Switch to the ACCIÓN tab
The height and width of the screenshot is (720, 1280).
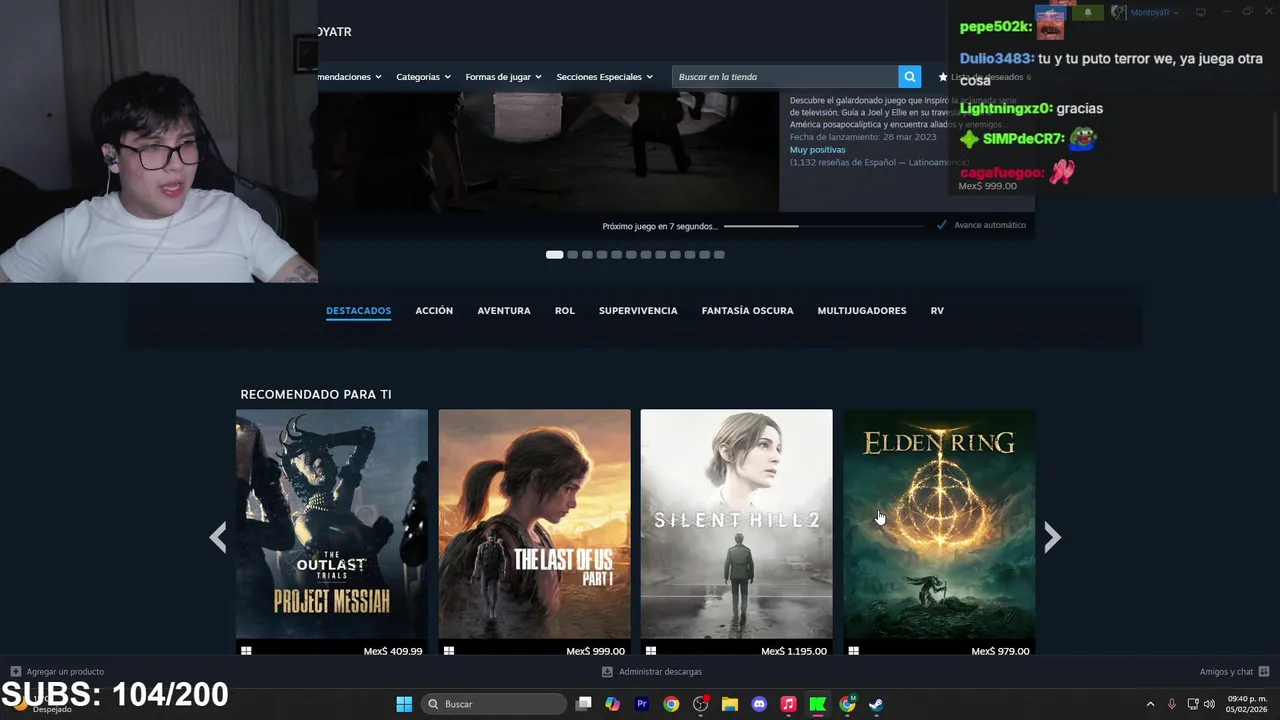434,311
